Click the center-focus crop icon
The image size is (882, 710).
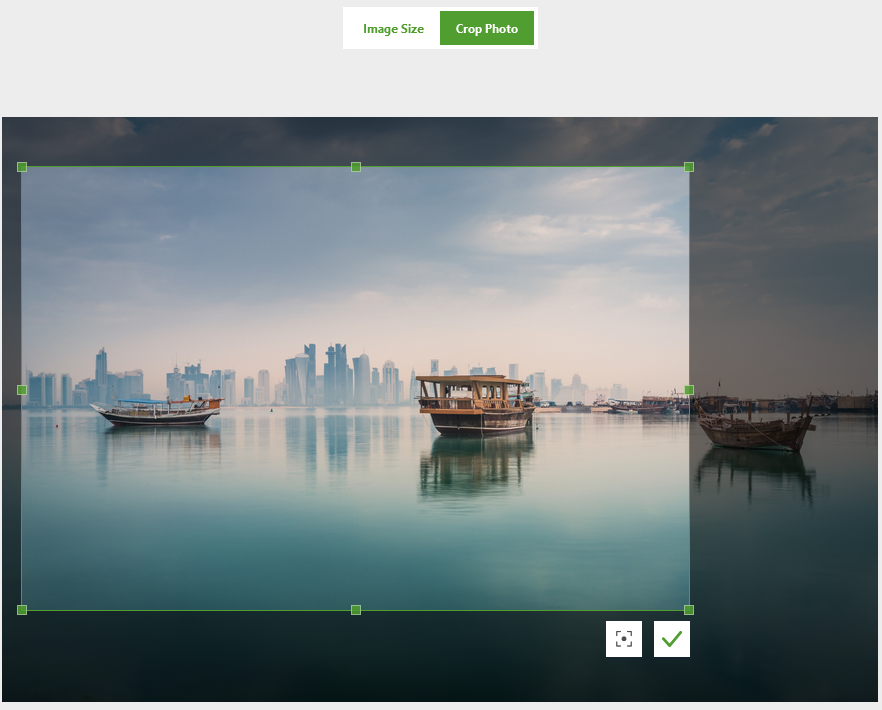(624, 639)
